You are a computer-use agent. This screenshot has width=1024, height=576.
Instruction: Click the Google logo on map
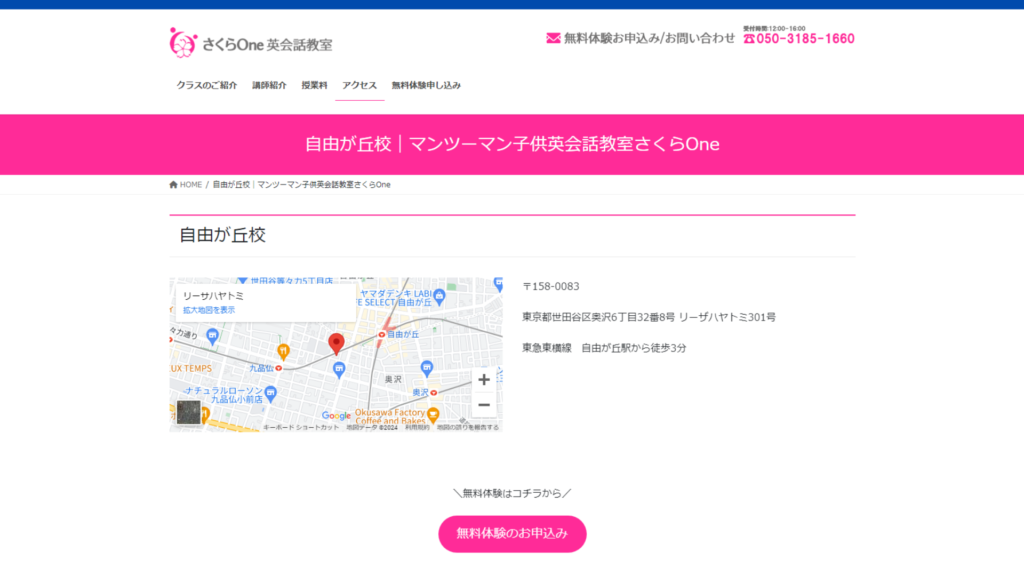[336, 416]
